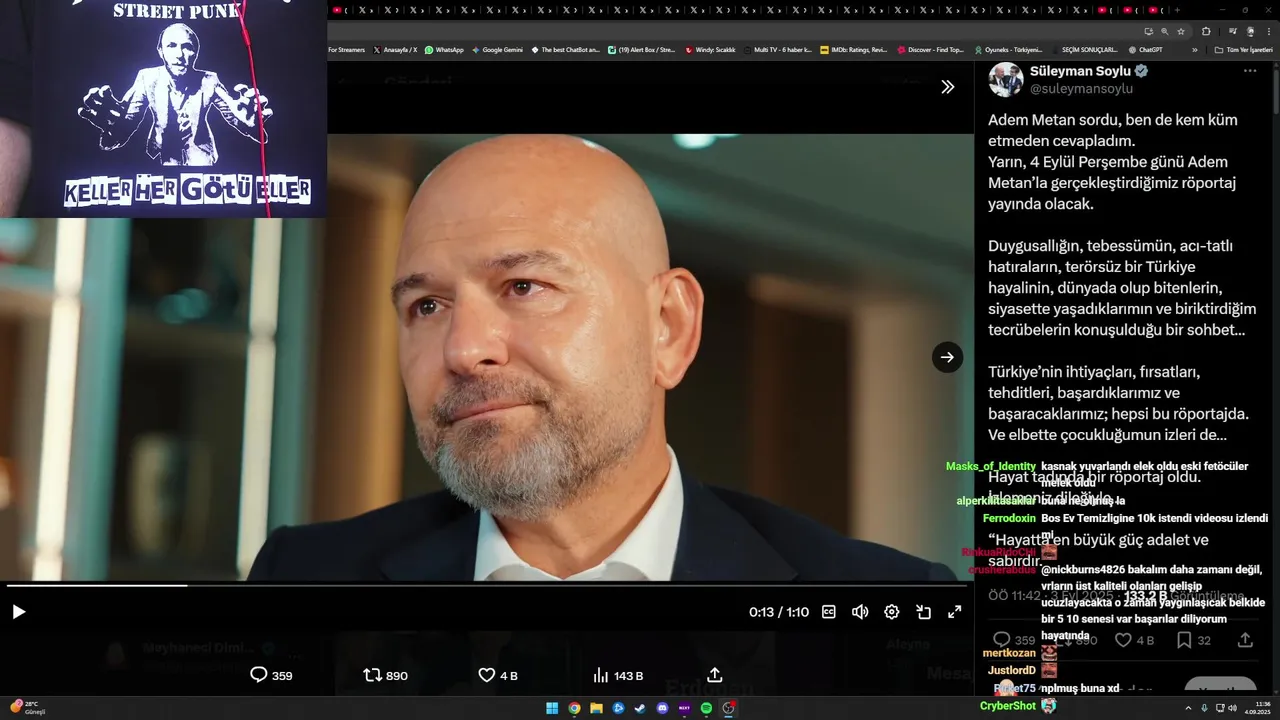1280x720 pixels.
Task: Switch to the first browser tab
Action: (339, 10)
